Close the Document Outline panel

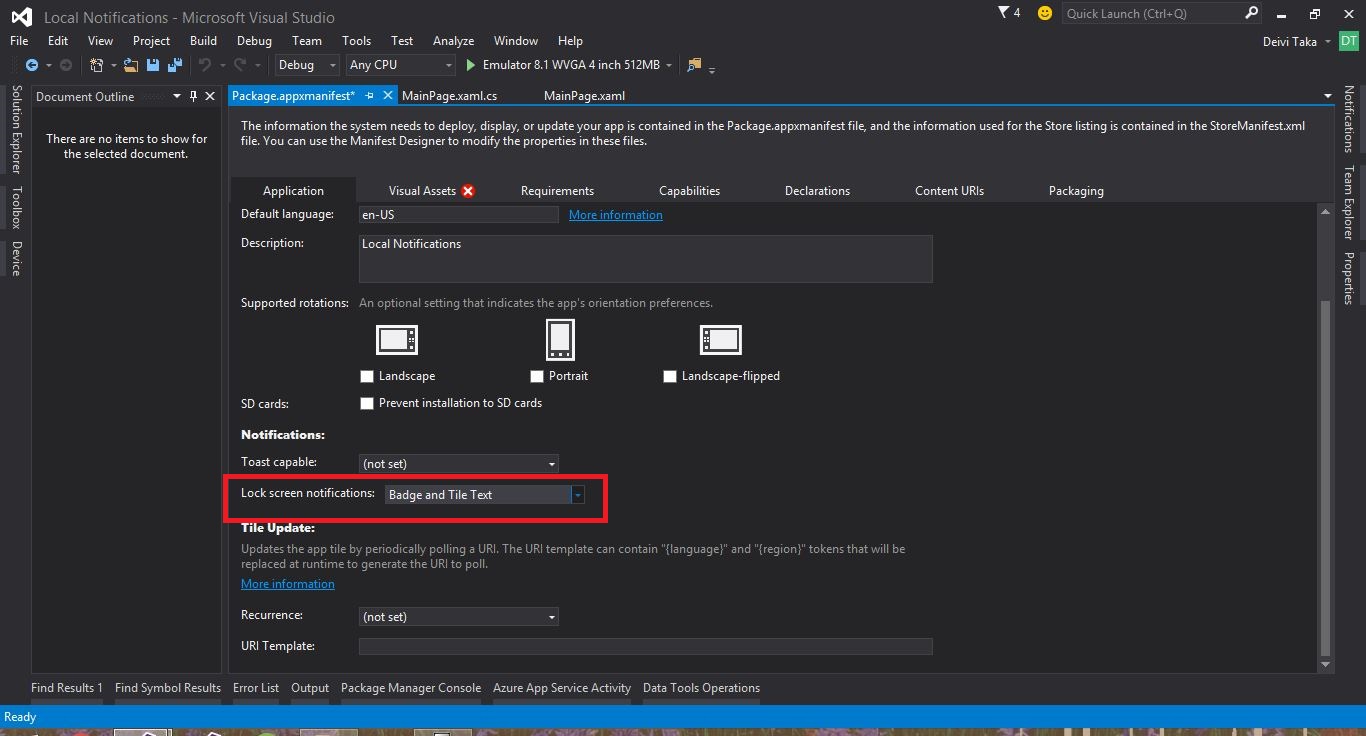209,96
